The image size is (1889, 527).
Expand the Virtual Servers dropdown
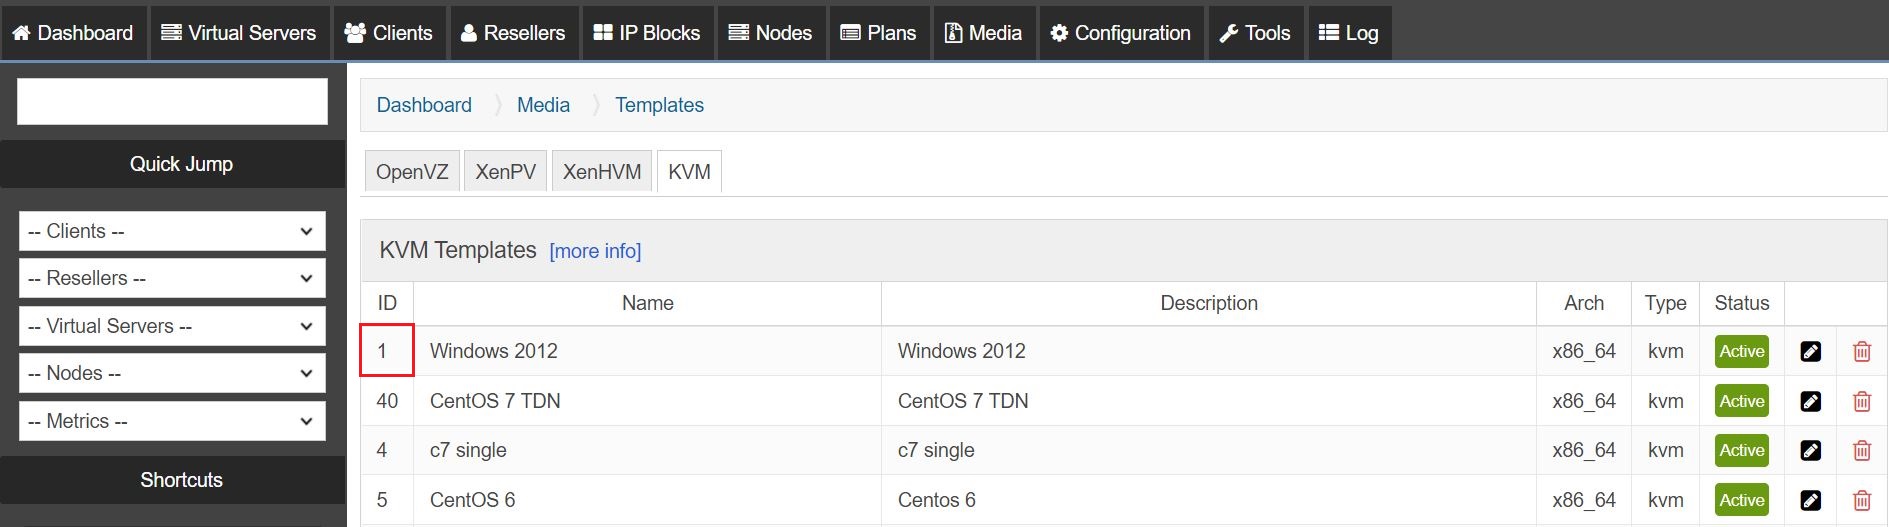[172, 326]
